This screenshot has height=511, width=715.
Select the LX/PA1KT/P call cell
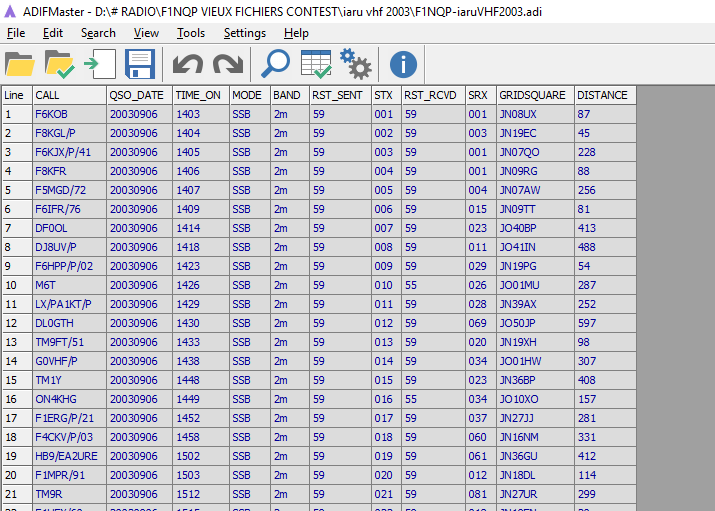point(69,305)
